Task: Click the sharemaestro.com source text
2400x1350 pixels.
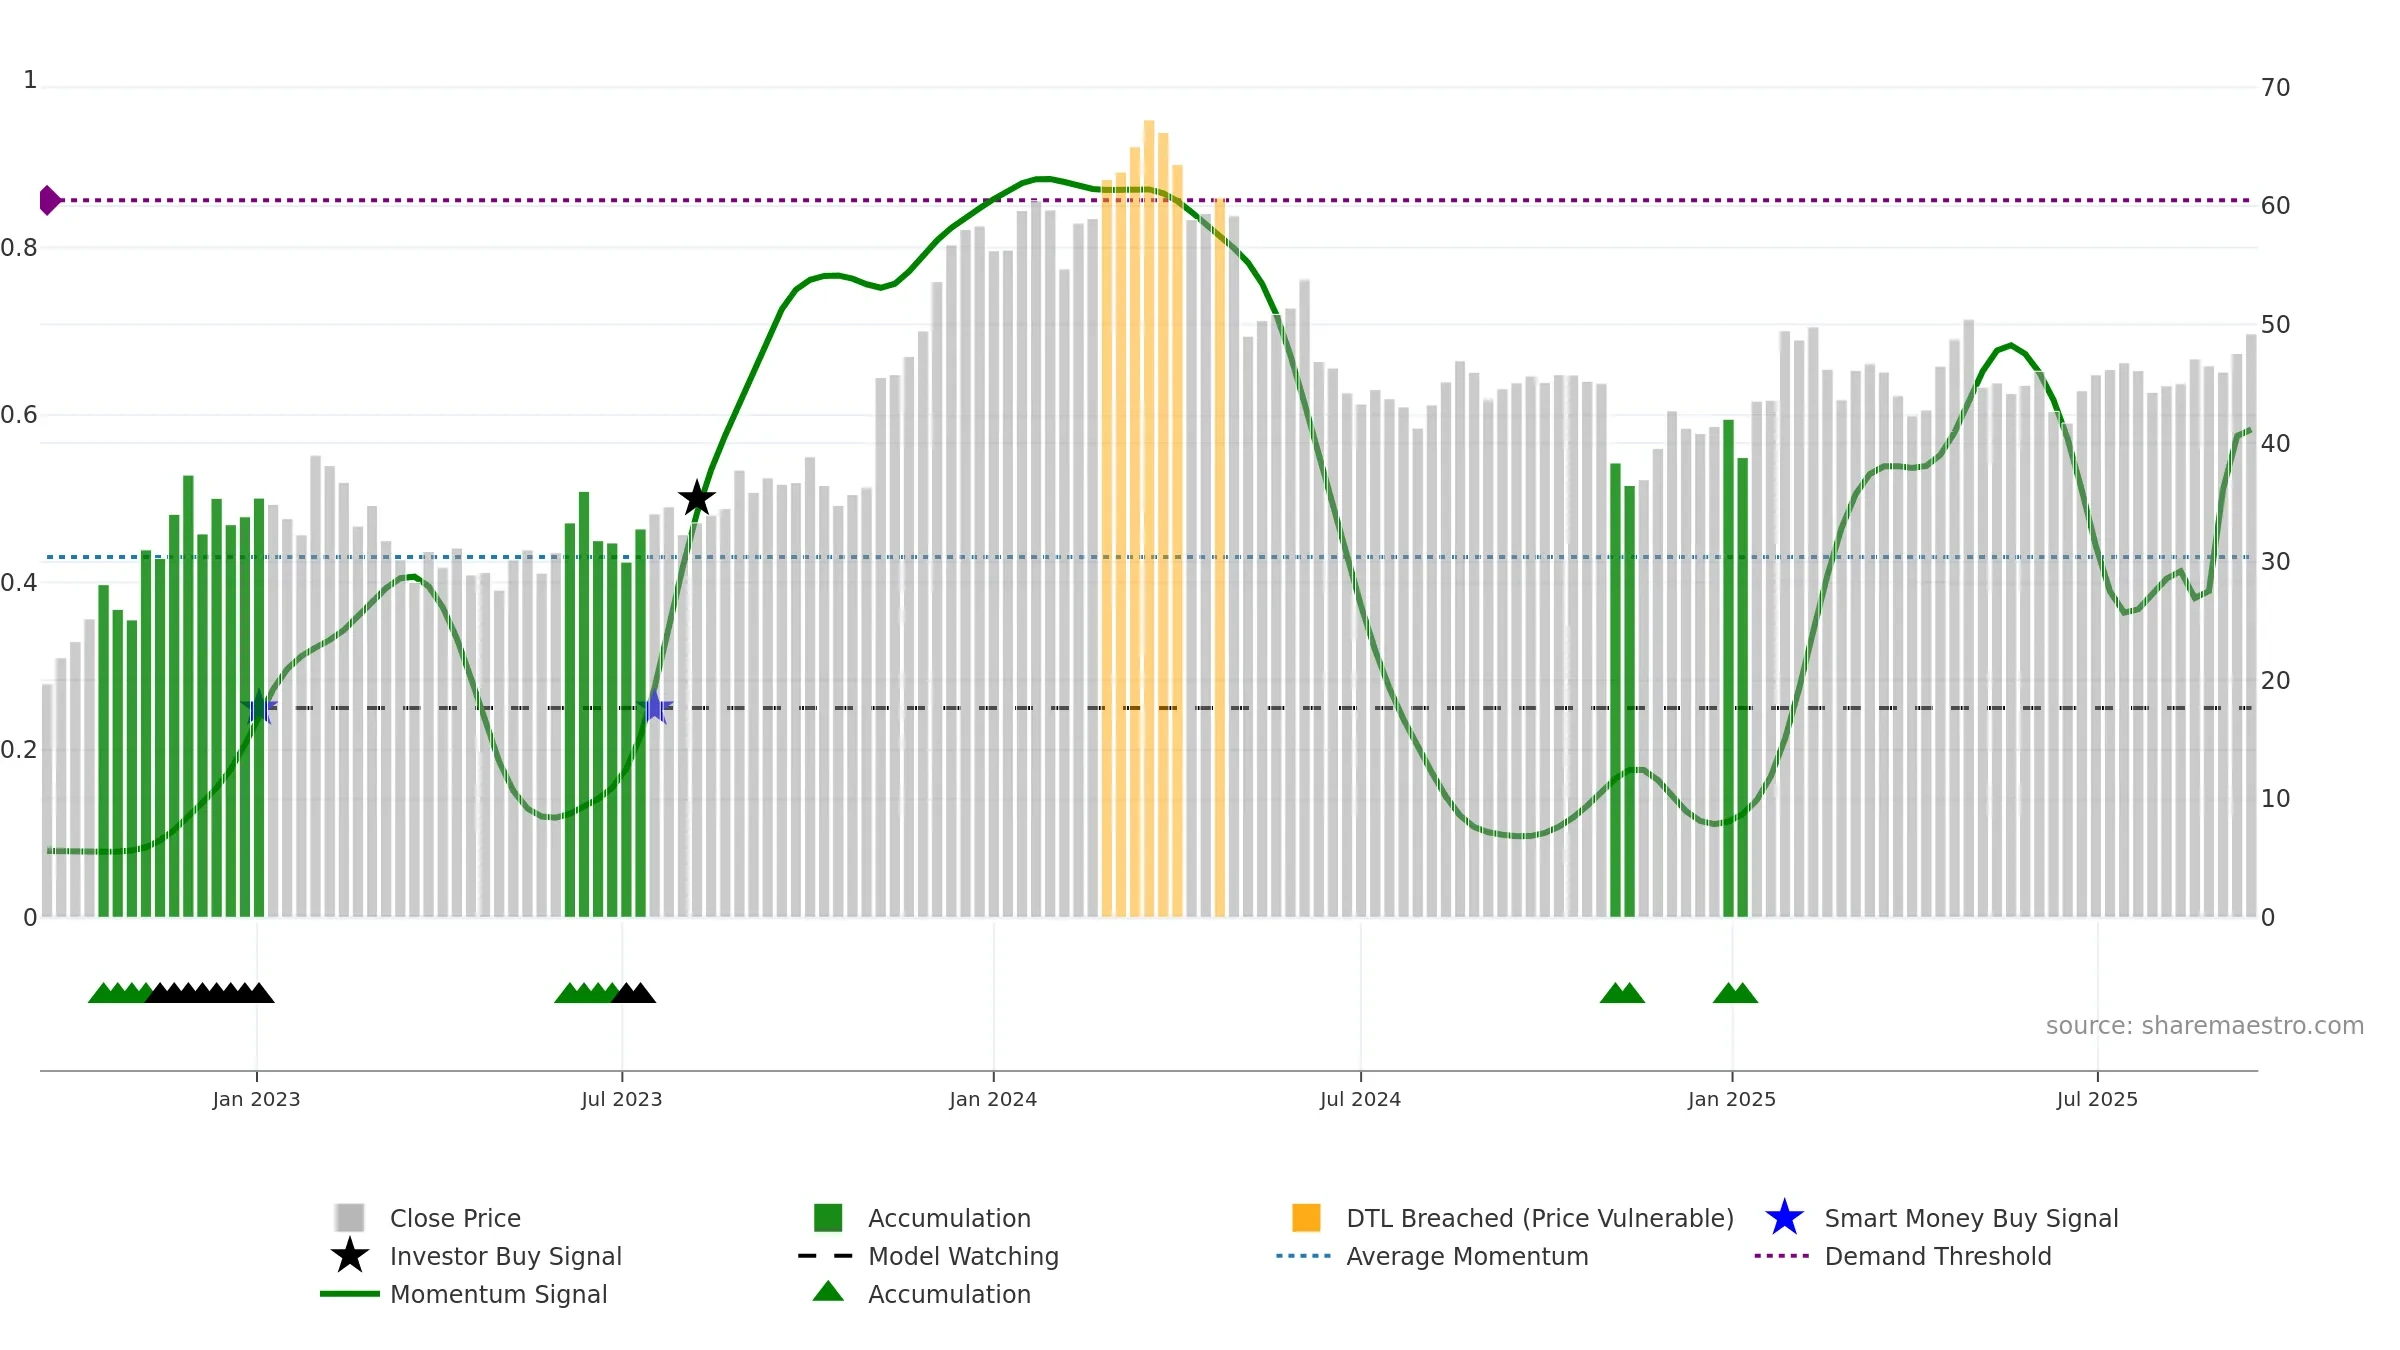Action: (2205, 1026)
